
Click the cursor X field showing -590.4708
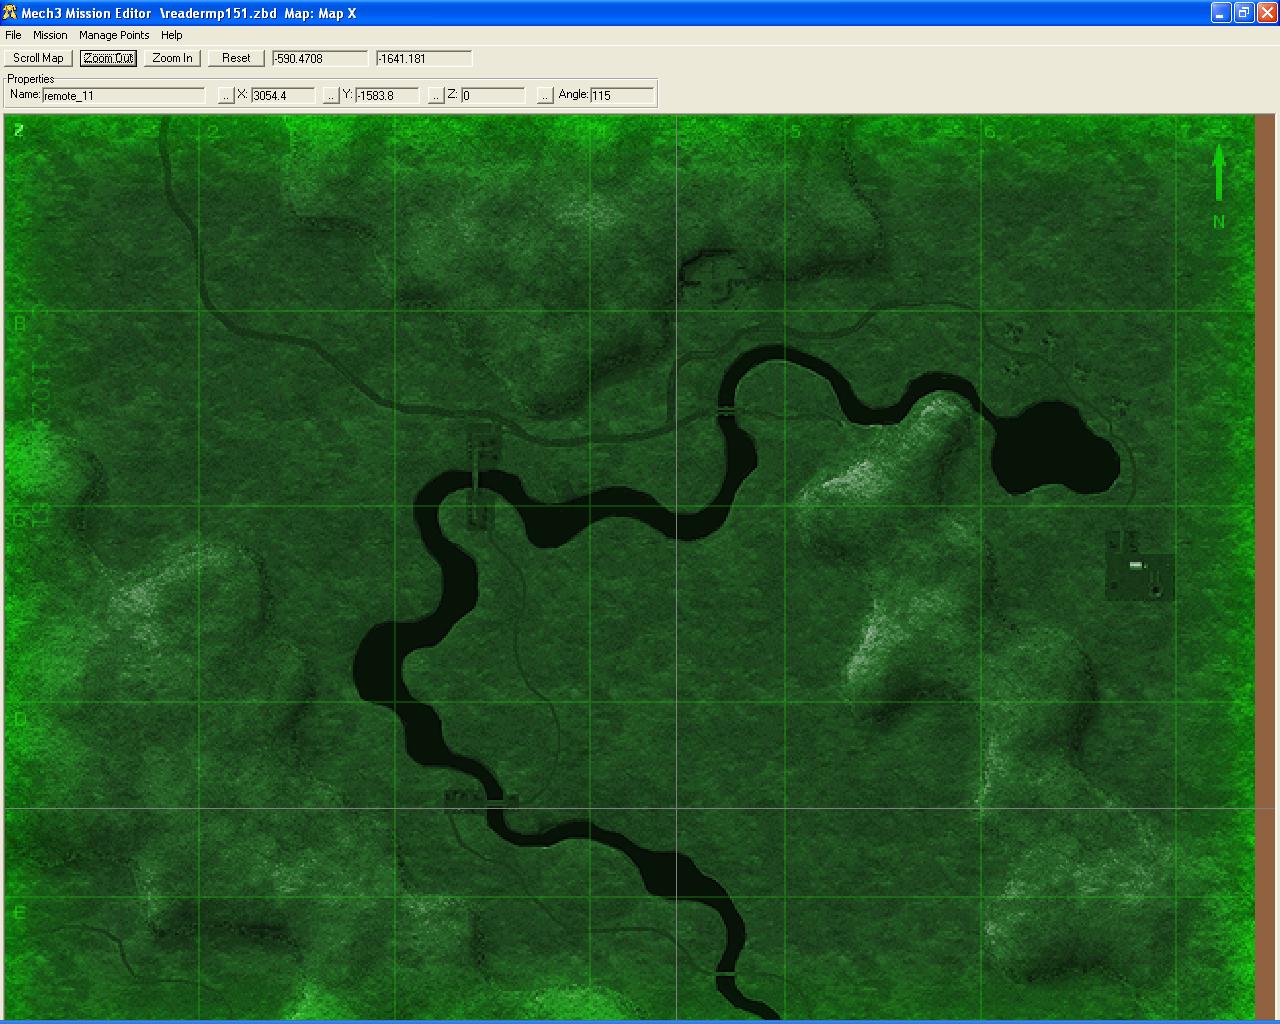coord(319,59)
